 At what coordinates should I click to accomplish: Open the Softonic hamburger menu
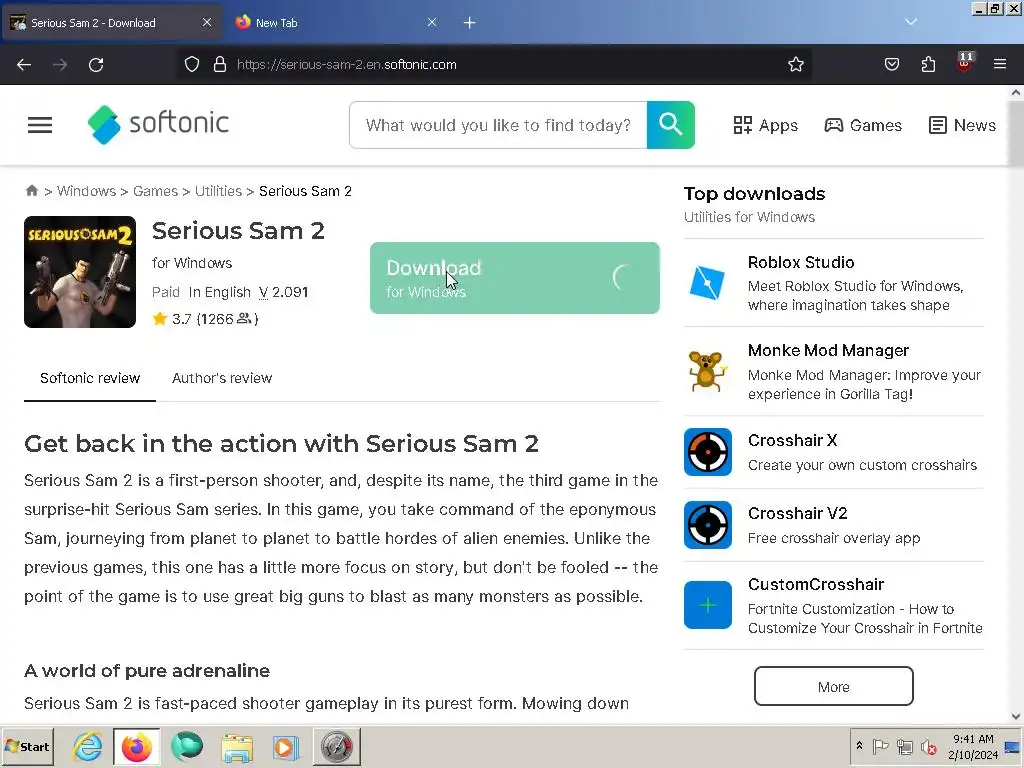click(40, 125)
